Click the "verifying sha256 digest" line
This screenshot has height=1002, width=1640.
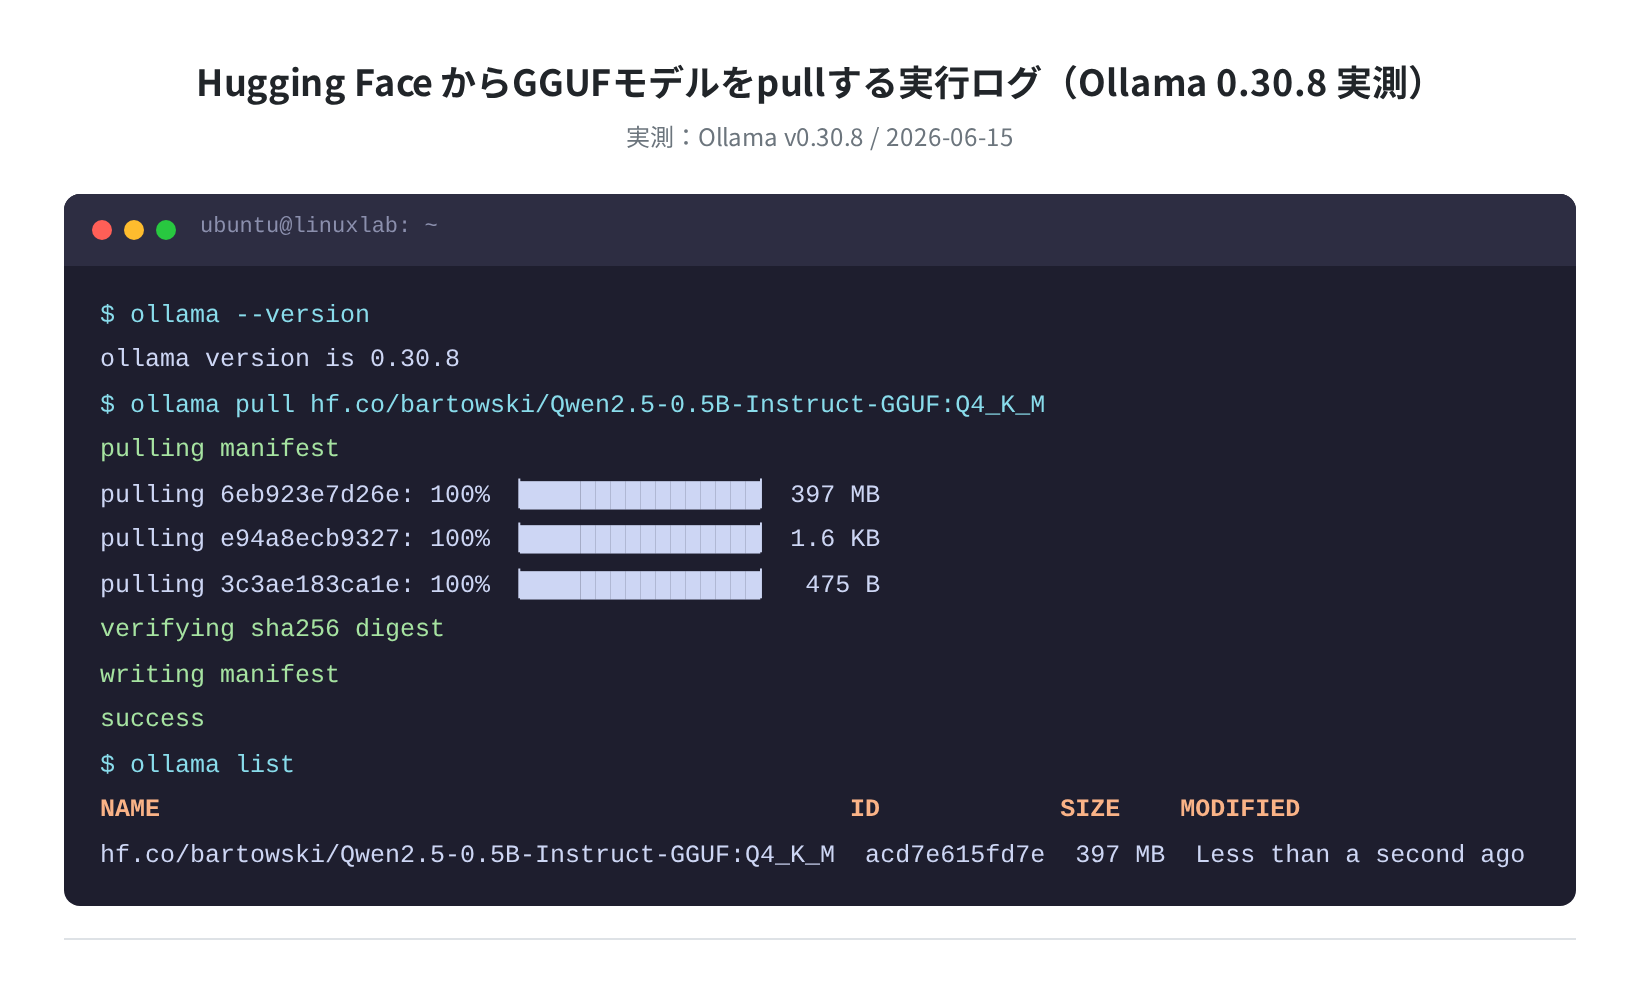[272, 629]
